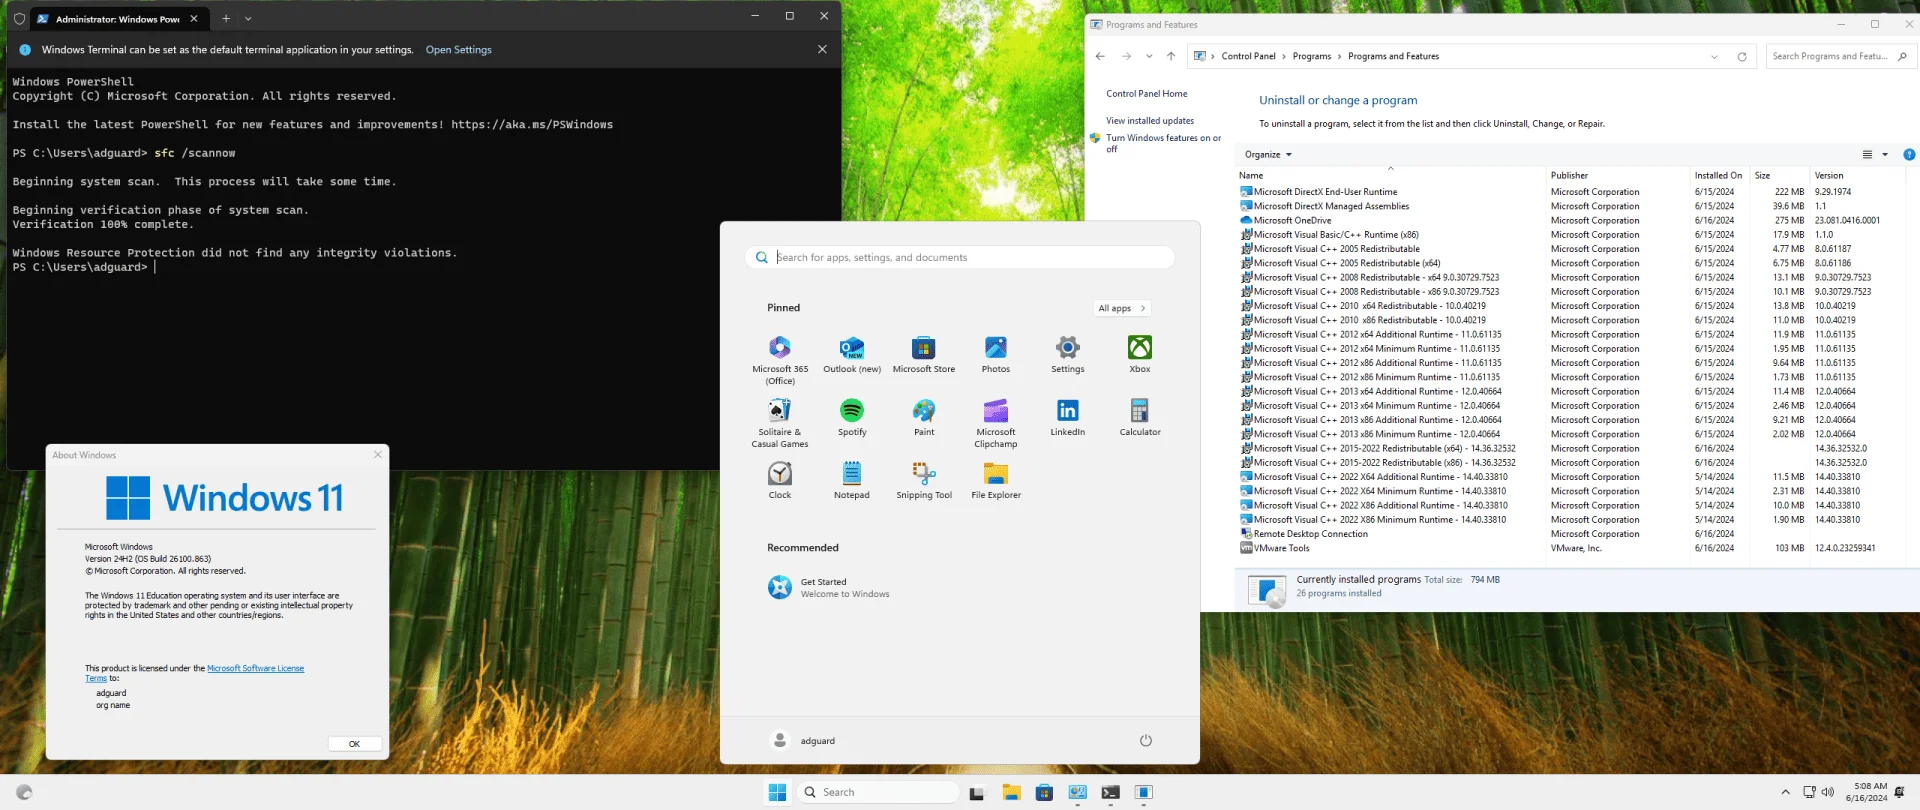This screenshot has width=1920, height=810.
Task: Open Solitaire & Casual Games
Action: click(x=780, y=423)
